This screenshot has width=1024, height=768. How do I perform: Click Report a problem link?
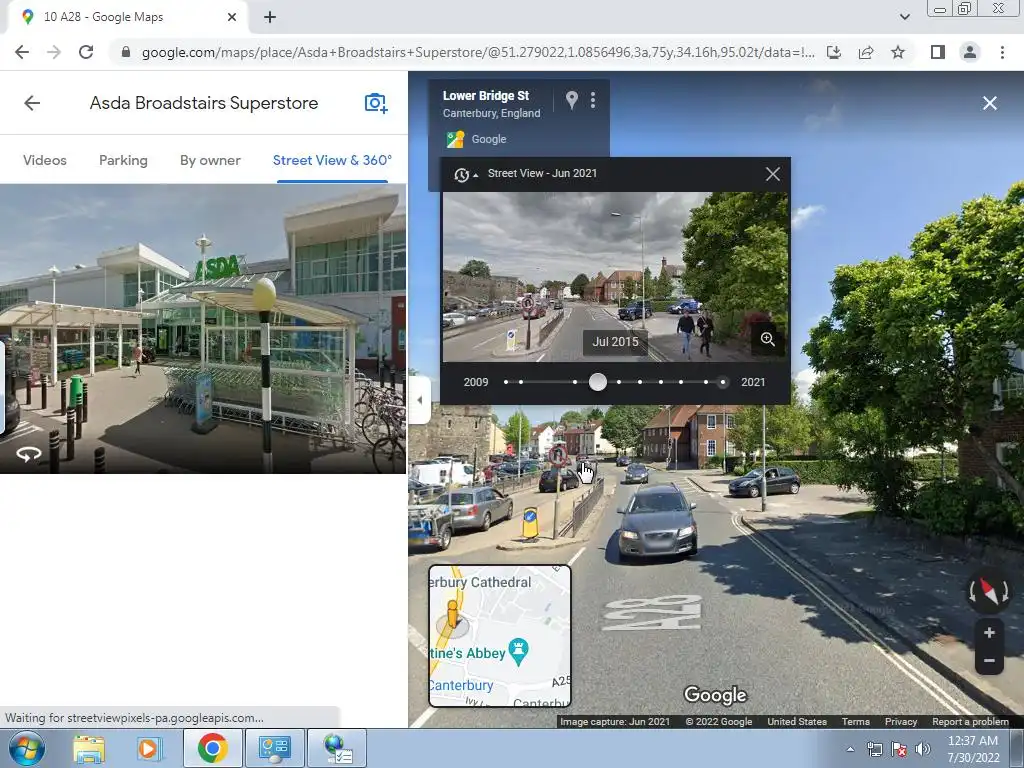pyautogui.click(x=970, y=722)
